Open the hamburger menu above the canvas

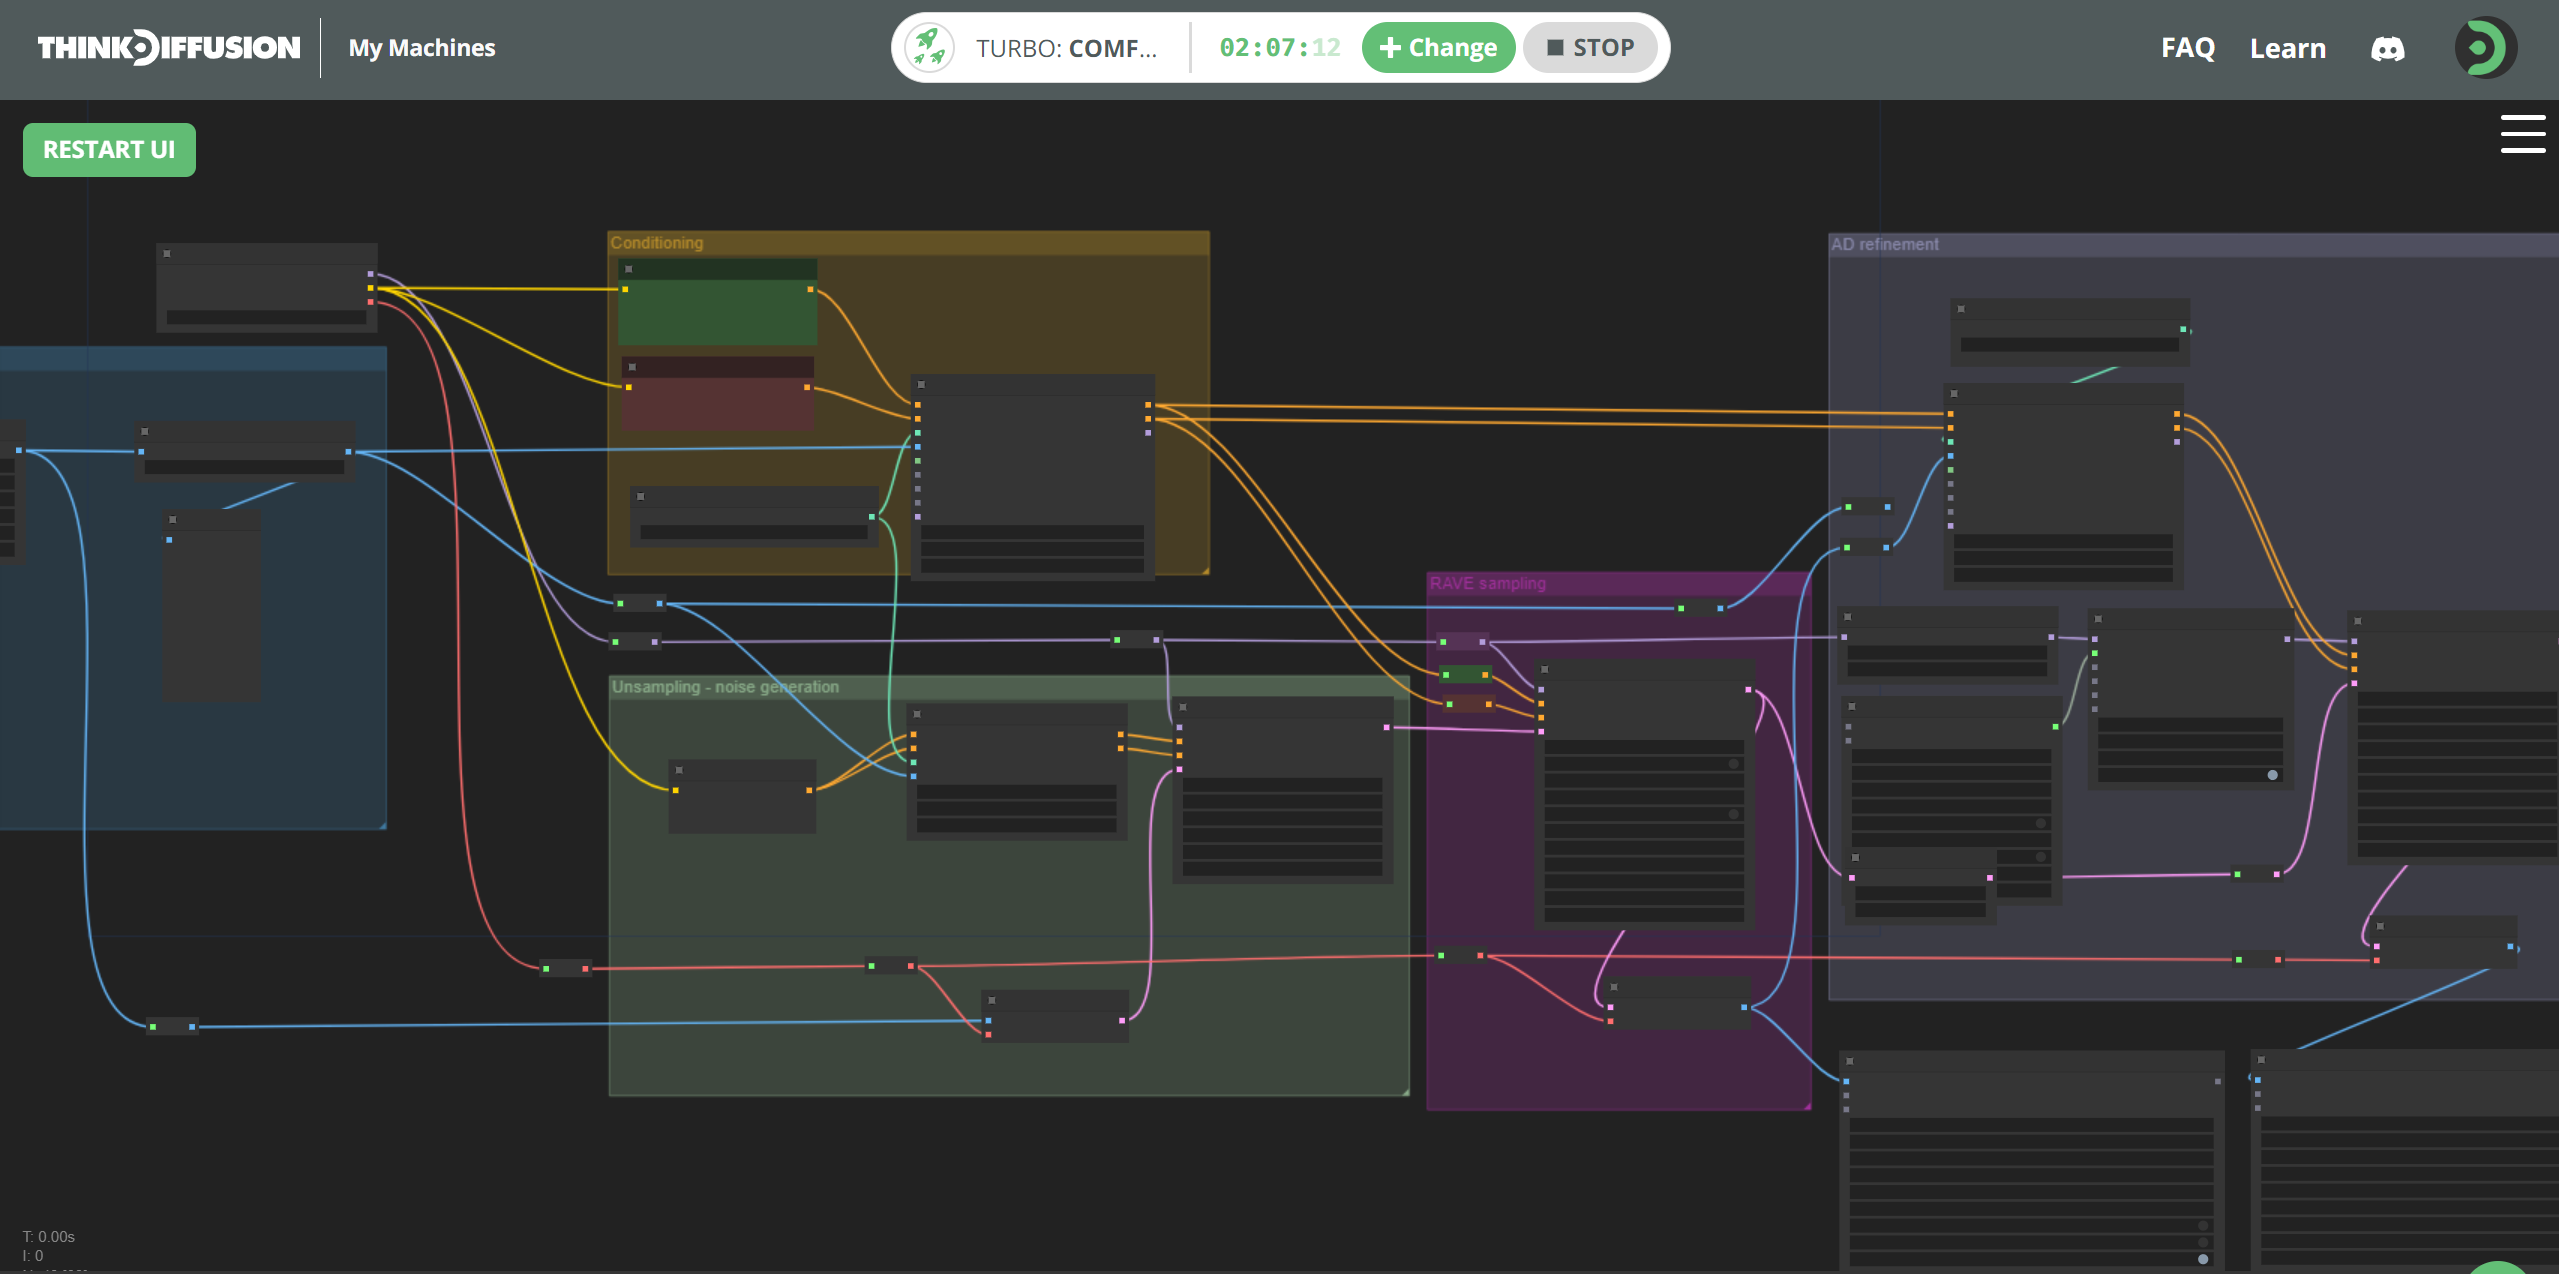point(2523,132)
